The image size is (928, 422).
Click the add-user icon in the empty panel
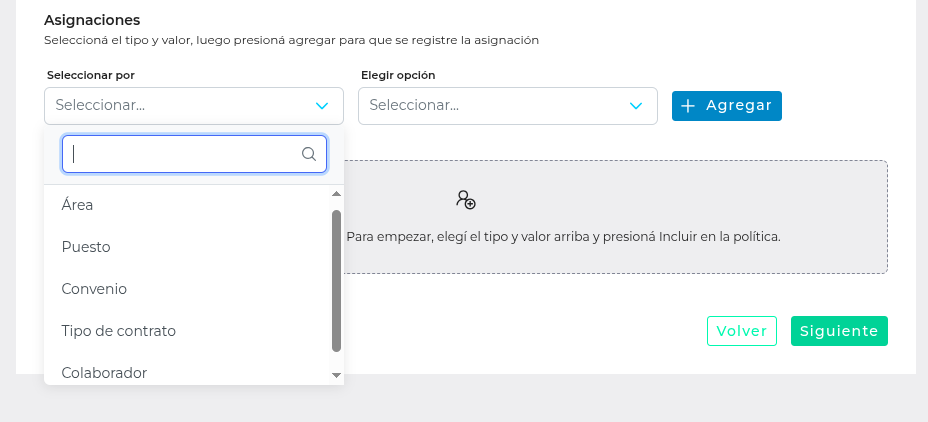pos(466,199)
